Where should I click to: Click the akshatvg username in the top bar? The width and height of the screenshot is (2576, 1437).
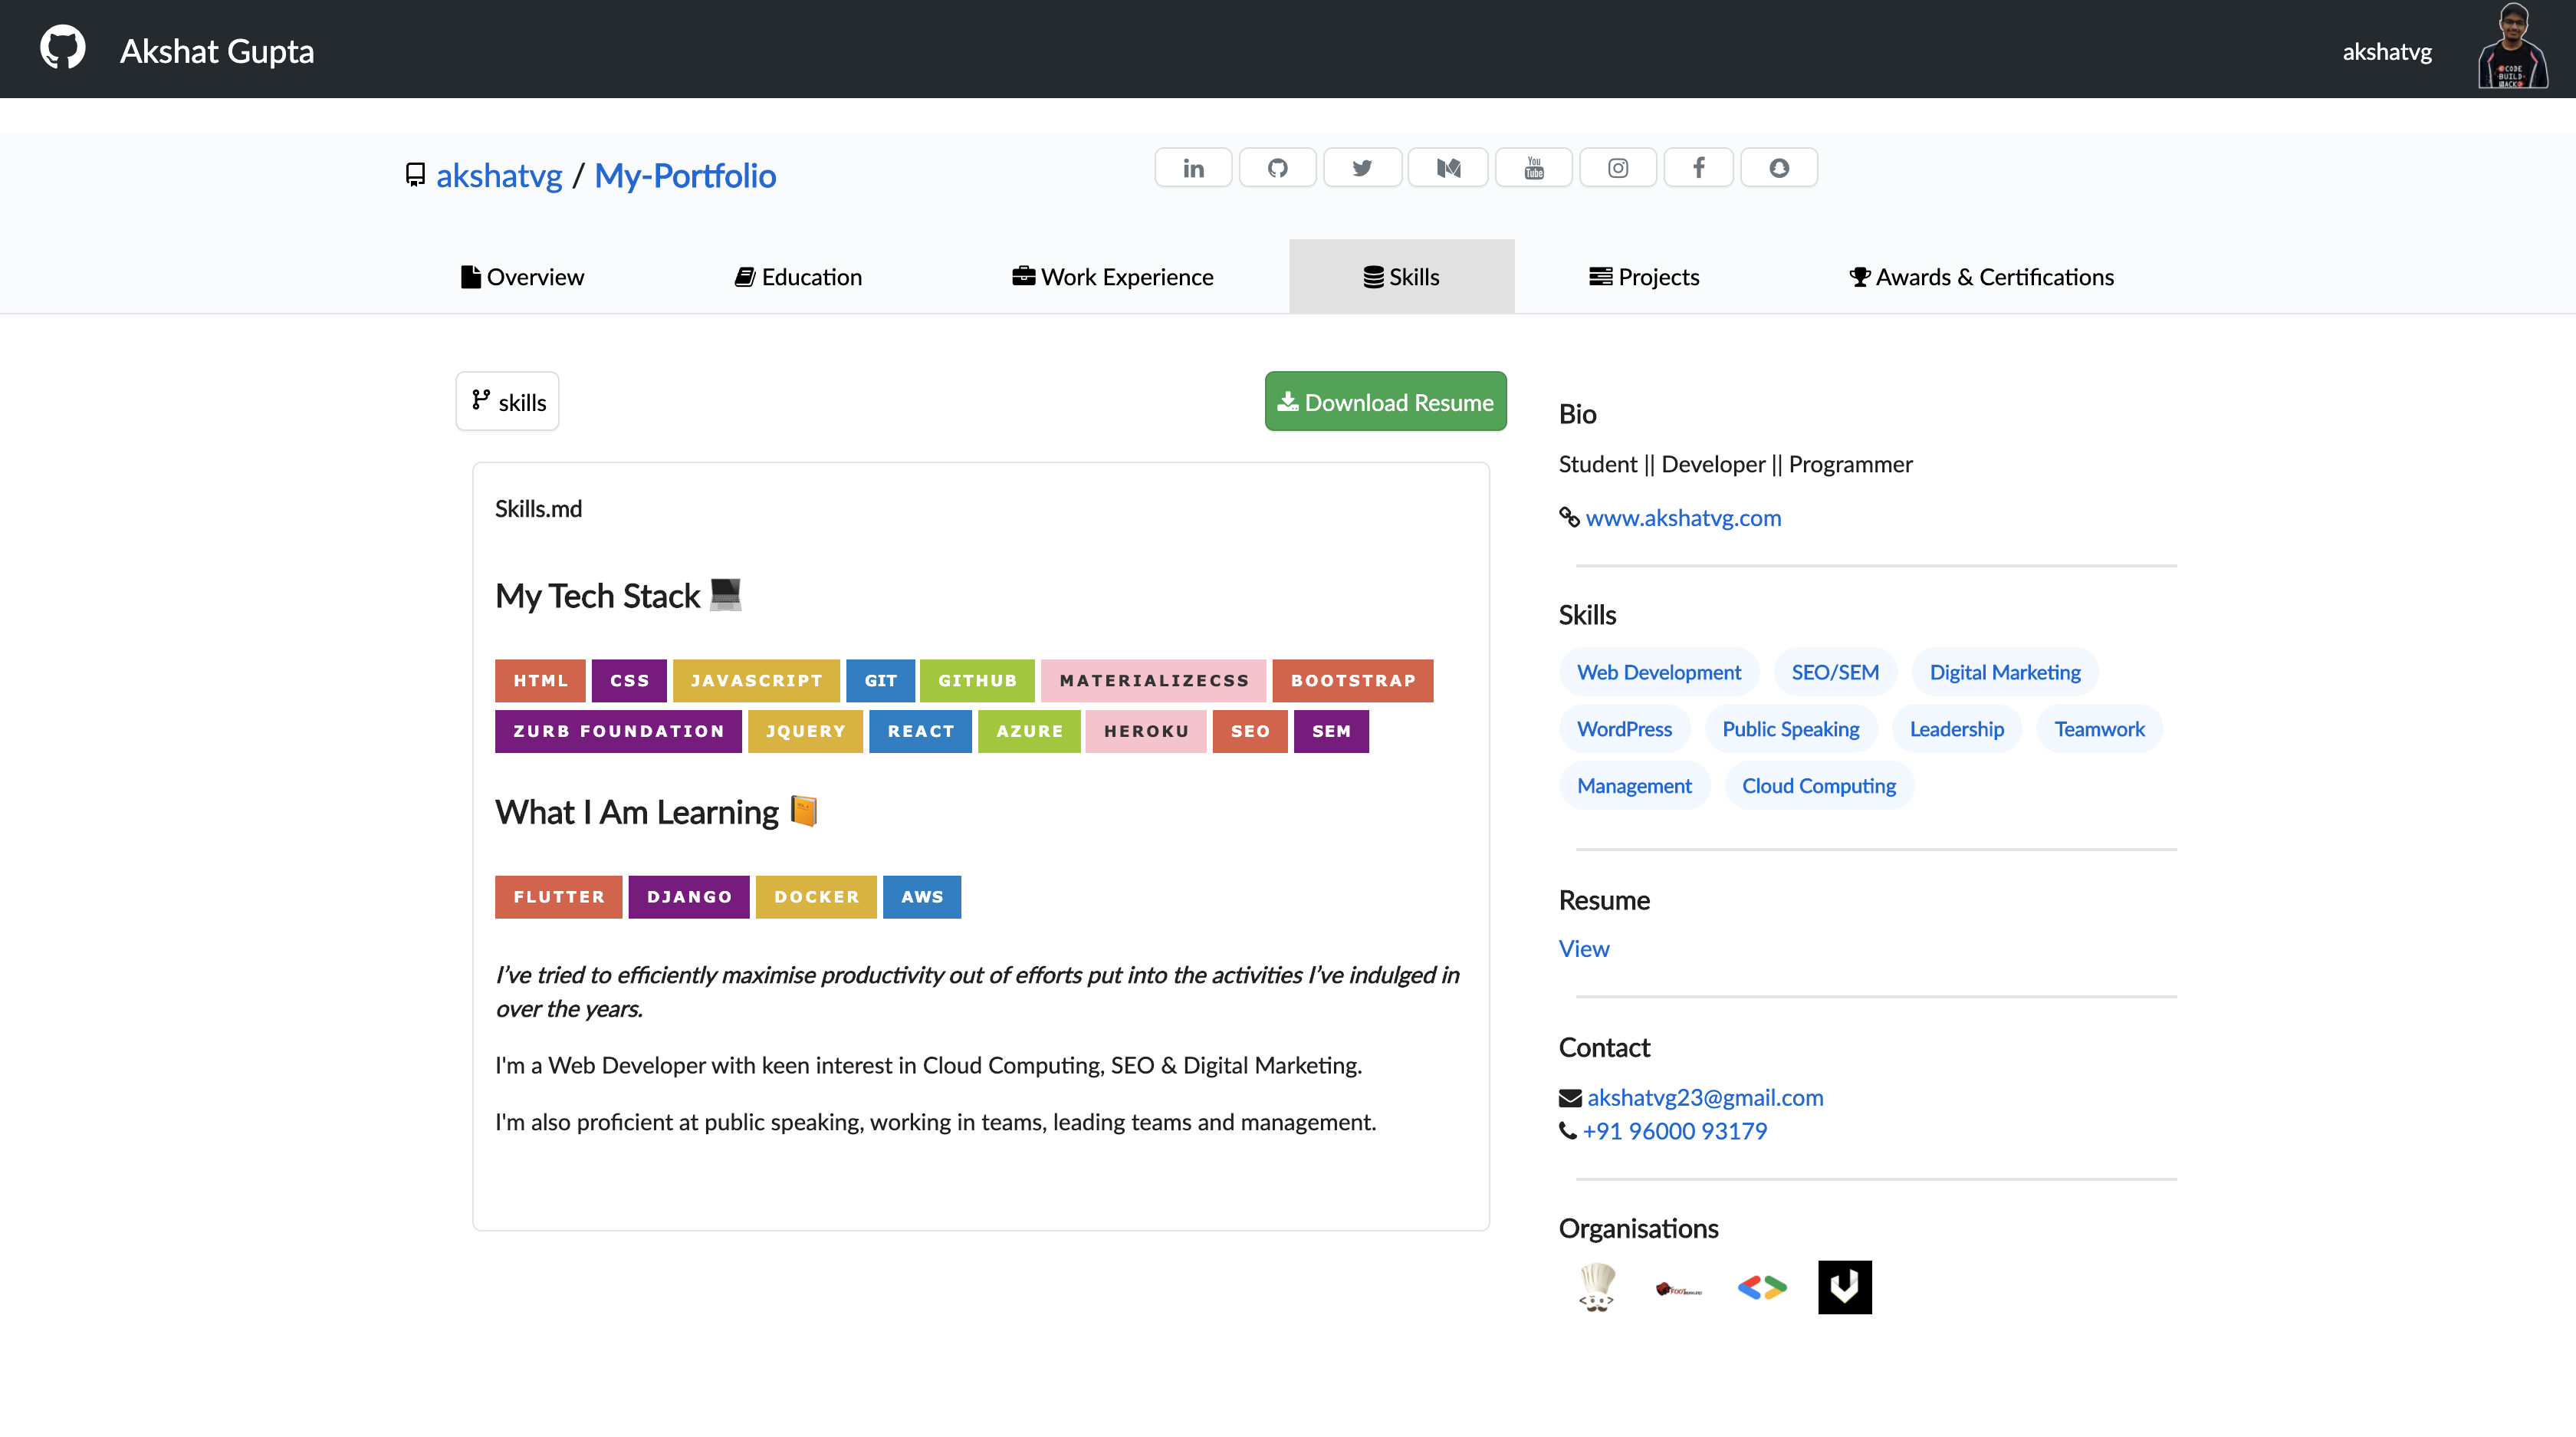tap(2387, 52)
